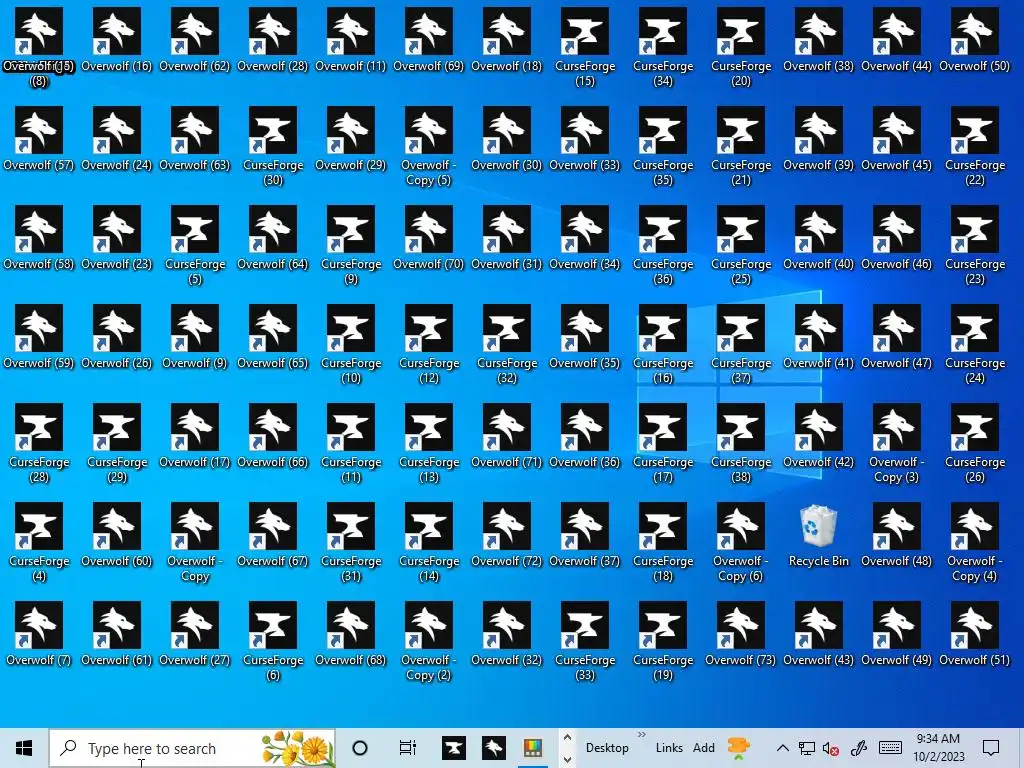The image size is (1024, 768).
Task: Click the taskbar search box
Action: tap(192, 748)
